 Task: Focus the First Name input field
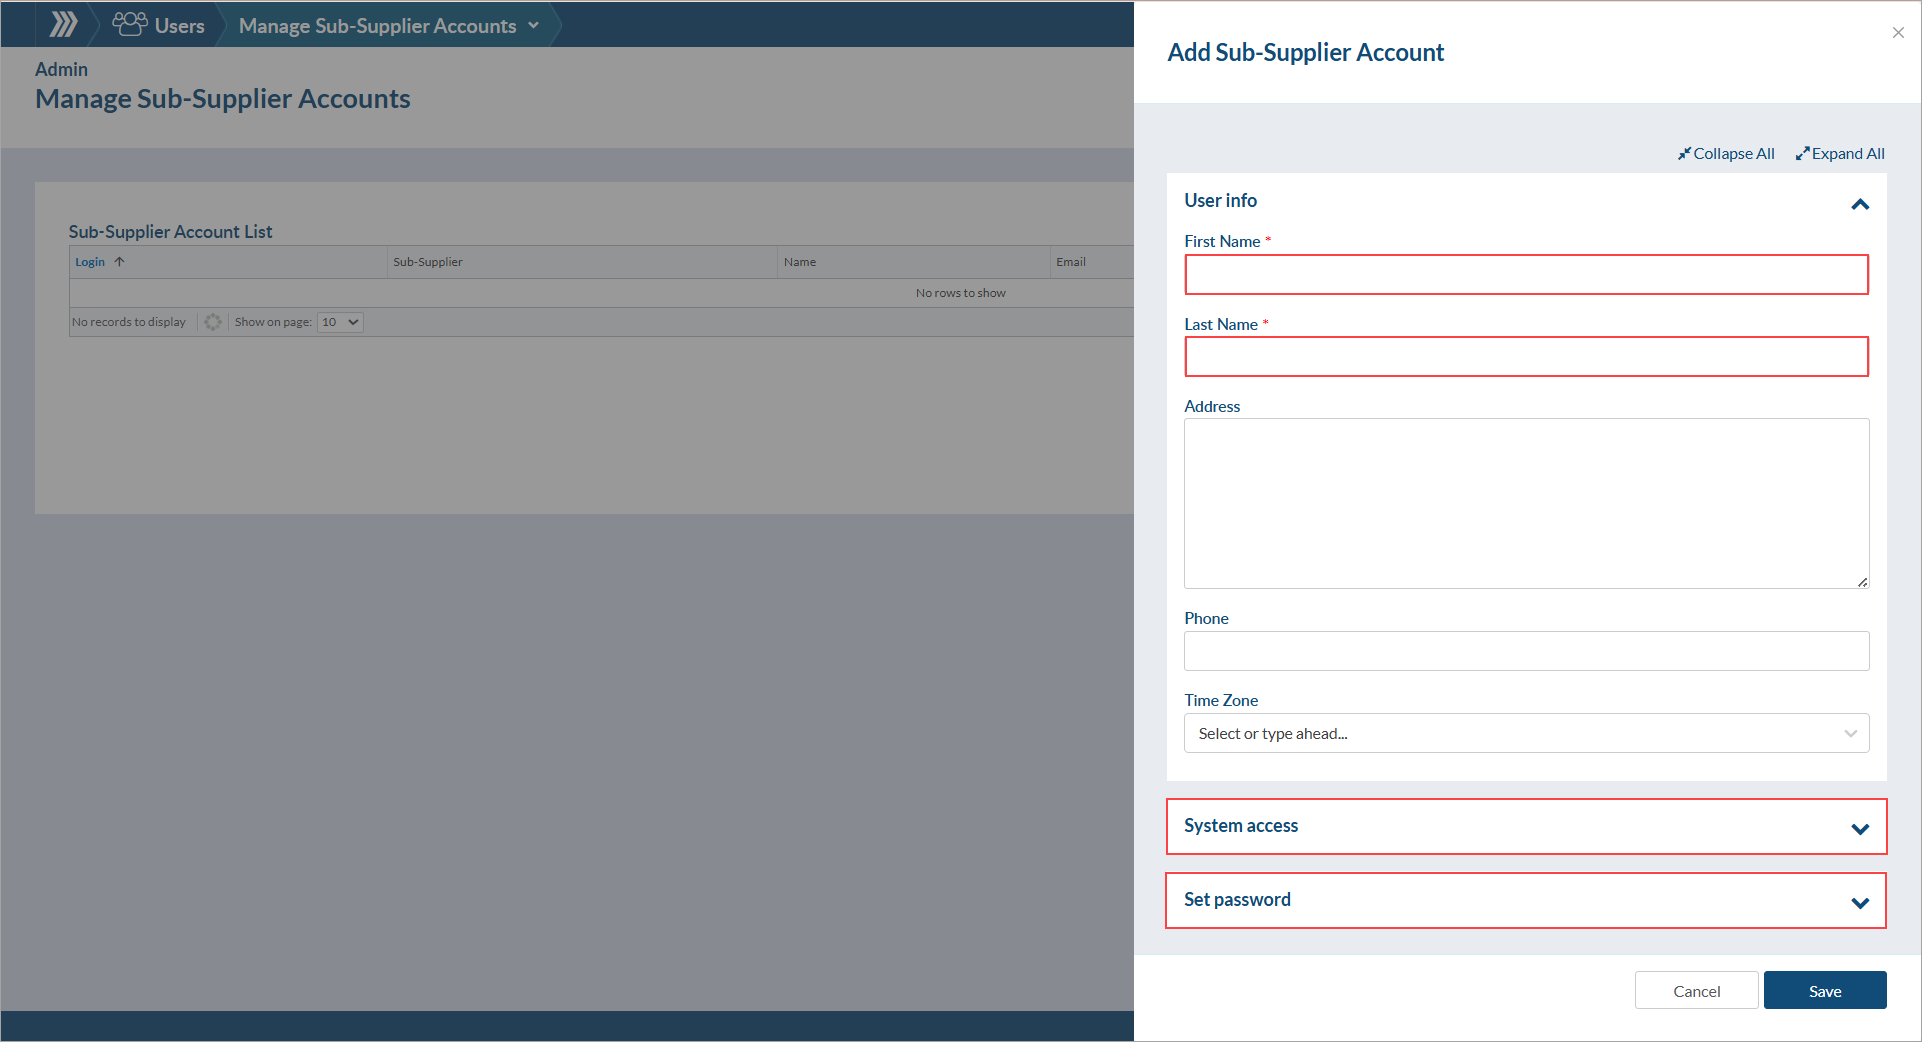pos(1526,274)
